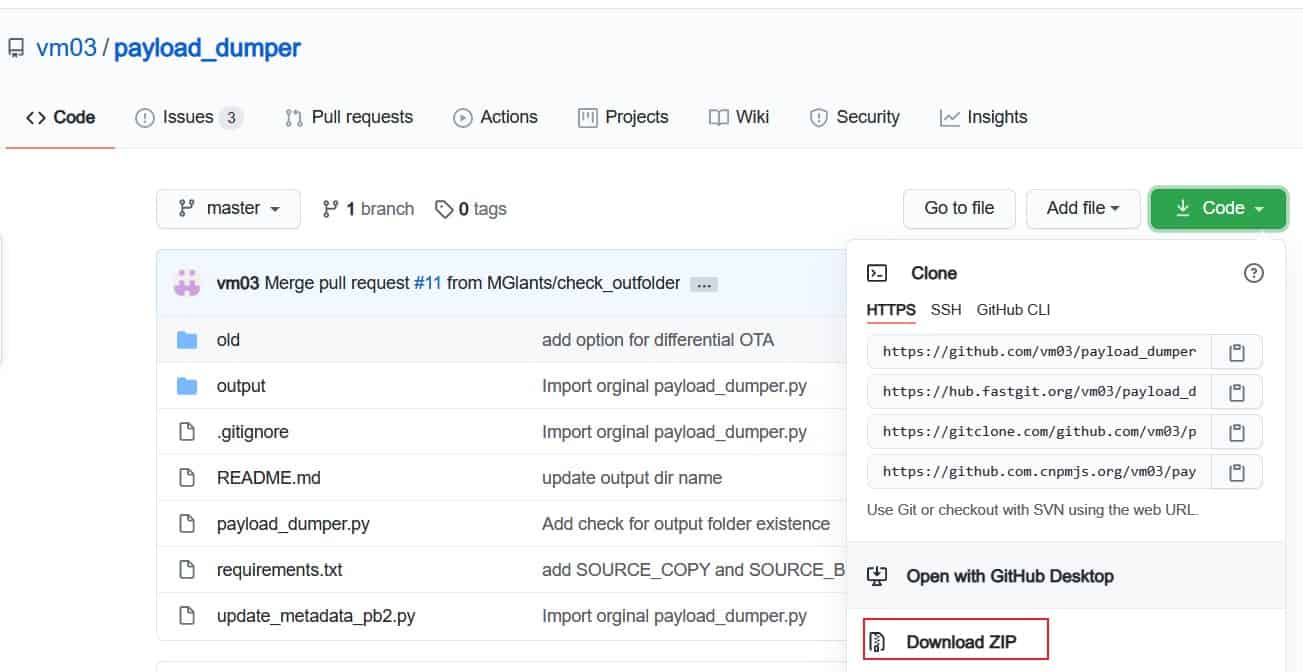Screen dimensions: 1303x672
Task: Copy the hub.fastgit.org mirror URL
Action: [1238, 391]
